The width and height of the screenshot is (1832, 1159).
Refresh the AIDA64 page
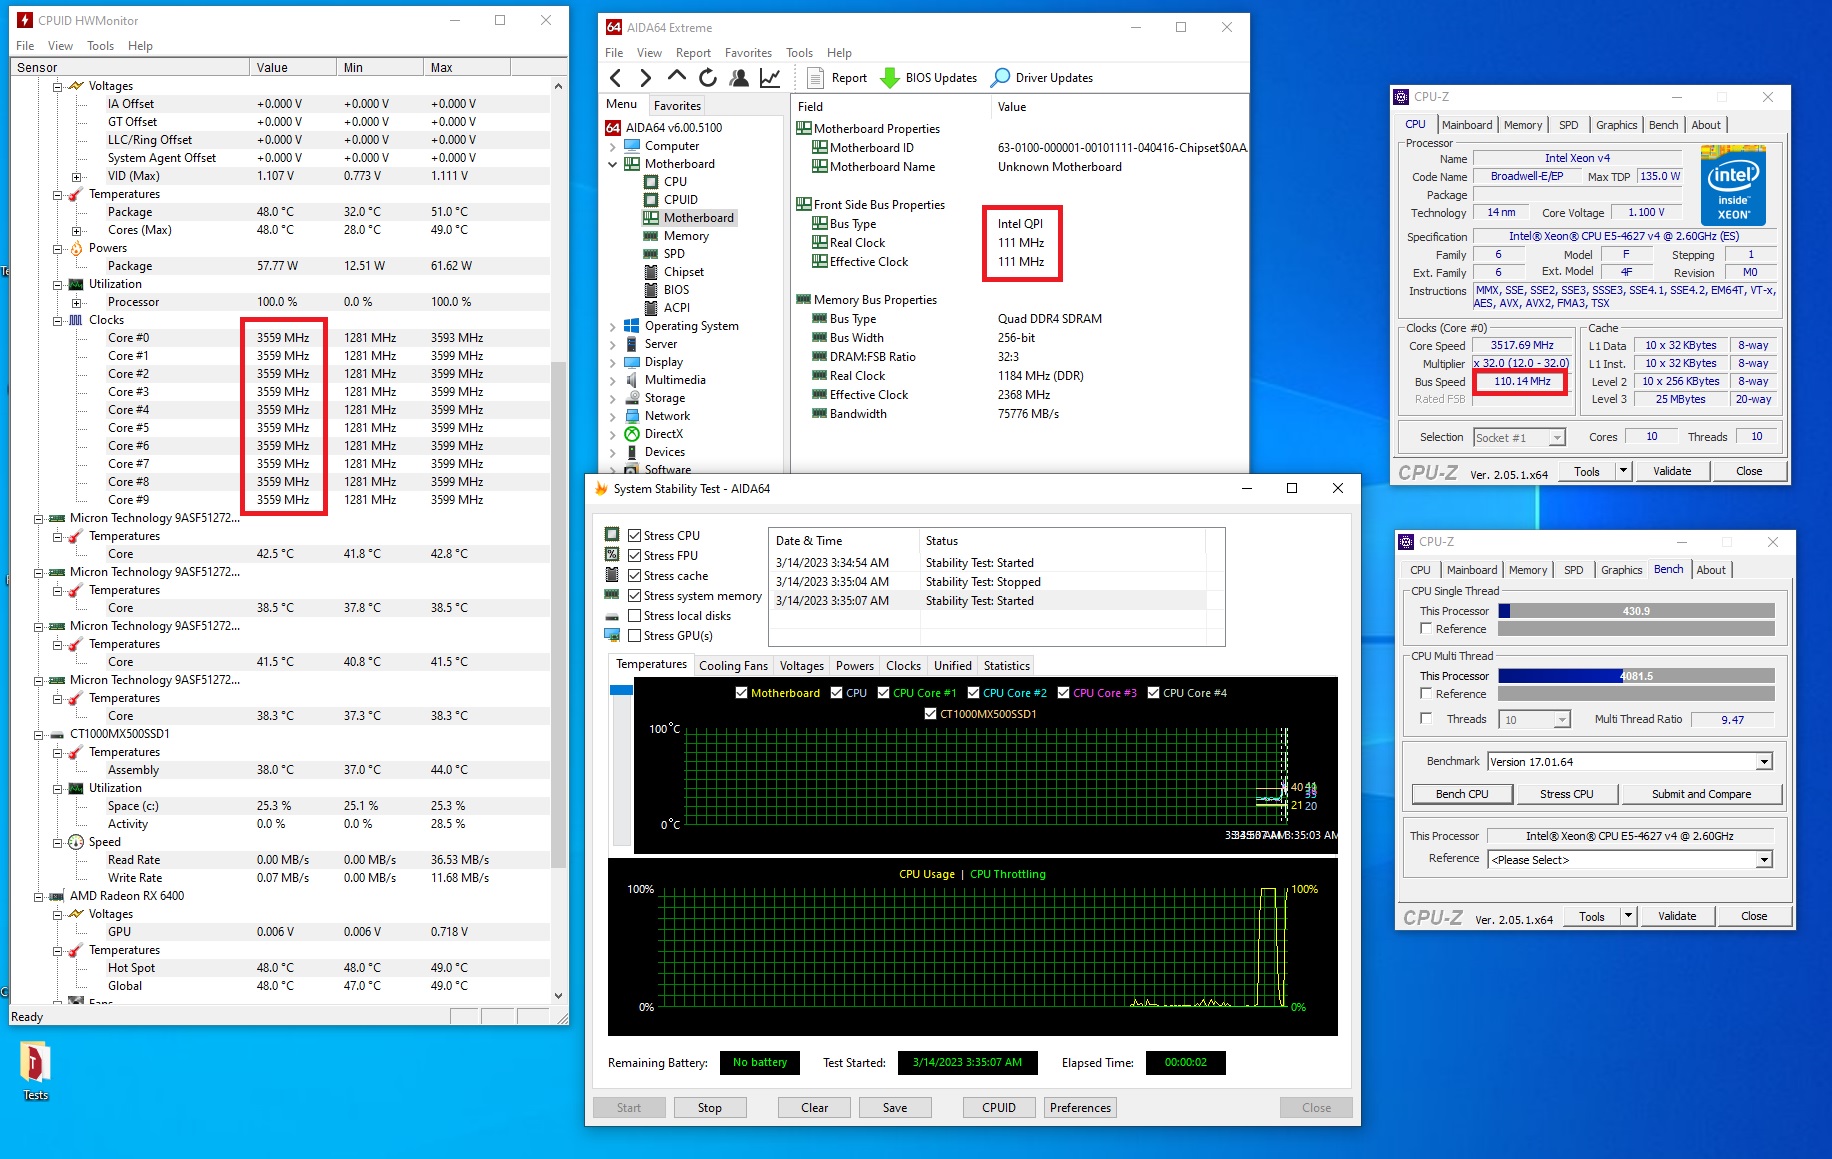708,78
